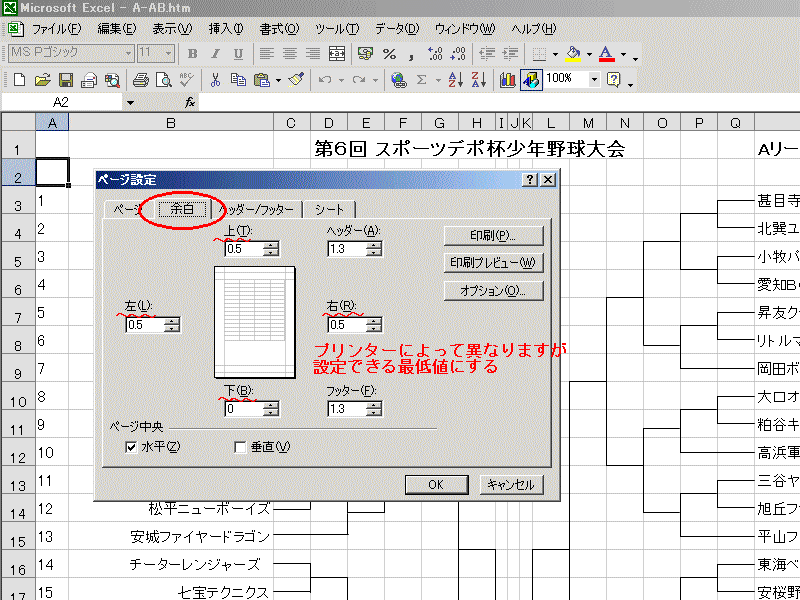800x600 pixels.
Task: Click the Save floppy disk icon
Action: pos(66,79)
